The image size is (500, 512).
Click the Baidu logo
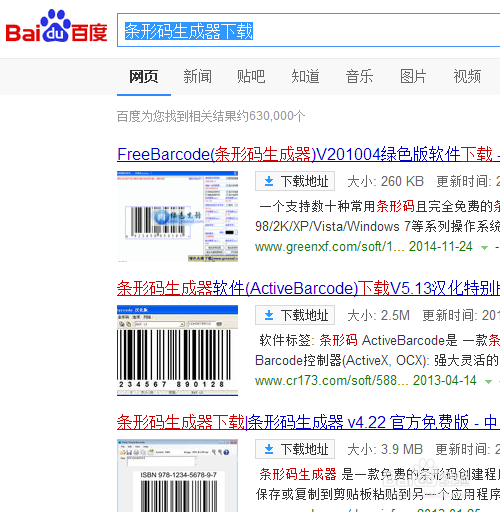click(x=56, y=27)
